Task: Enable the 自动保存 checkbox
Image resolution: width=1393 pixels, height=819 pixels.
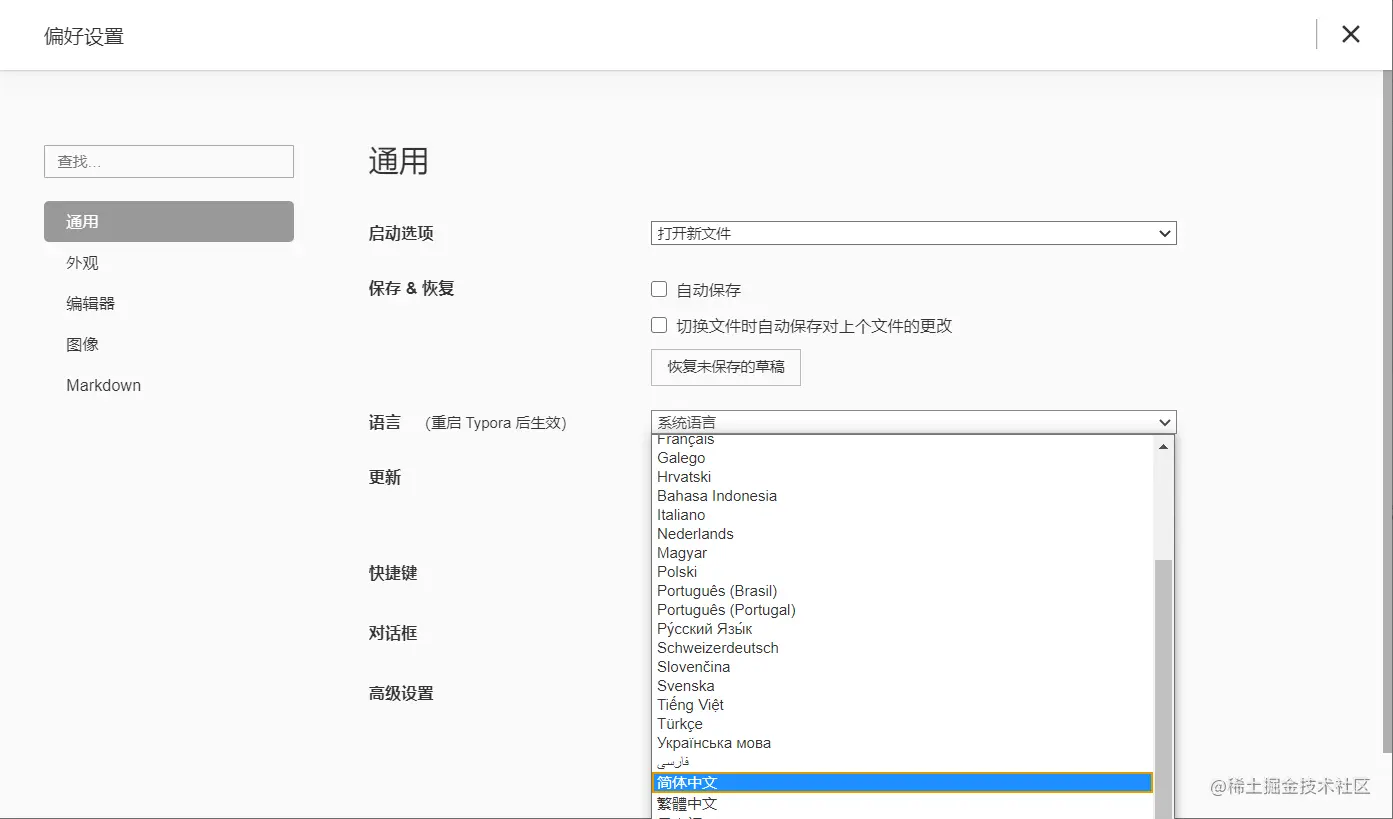Action: click(659, 289)
